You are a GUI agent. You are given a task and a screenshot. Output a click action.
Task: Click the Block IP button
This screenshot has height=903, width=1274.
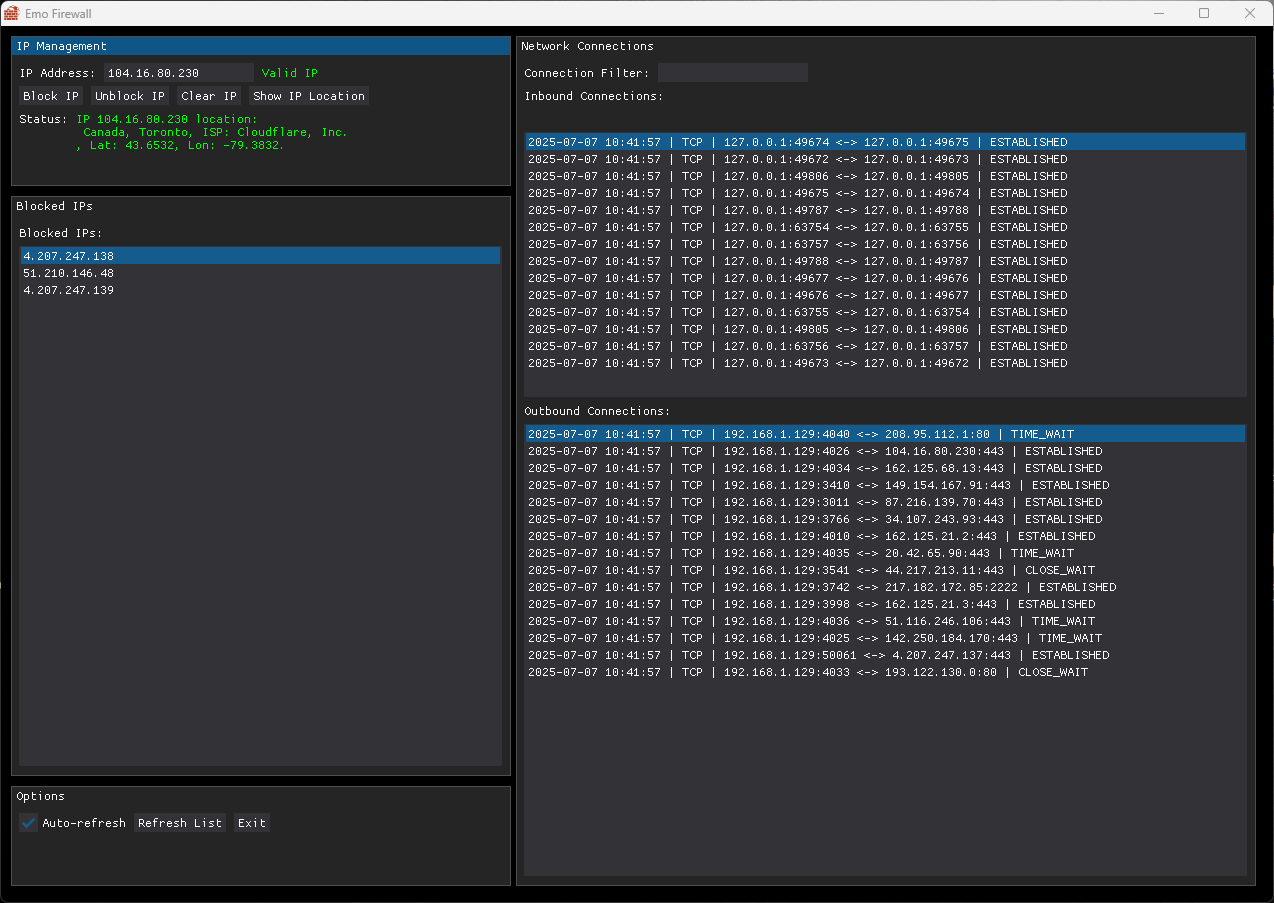(51, 96)
